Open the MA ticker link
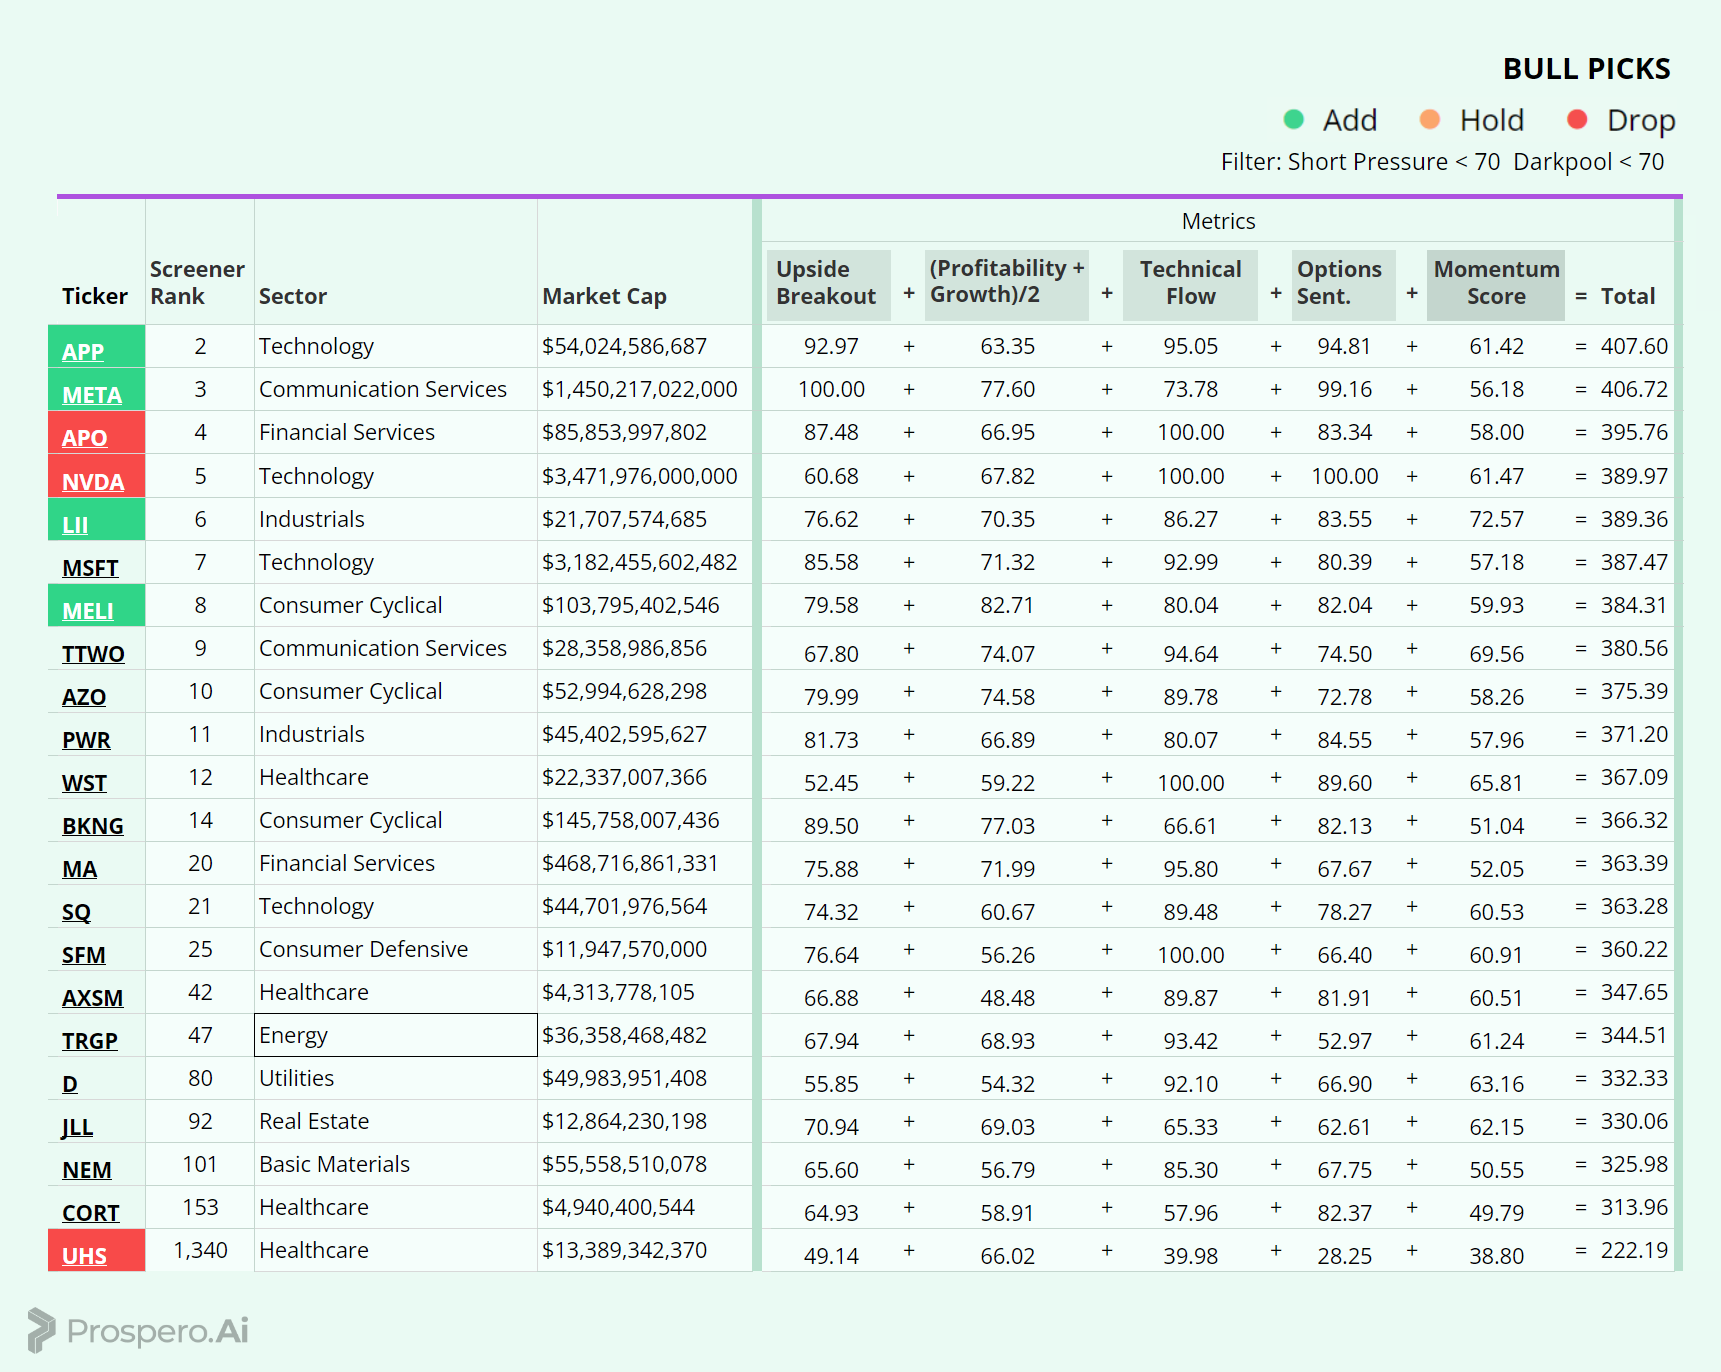 79,869
